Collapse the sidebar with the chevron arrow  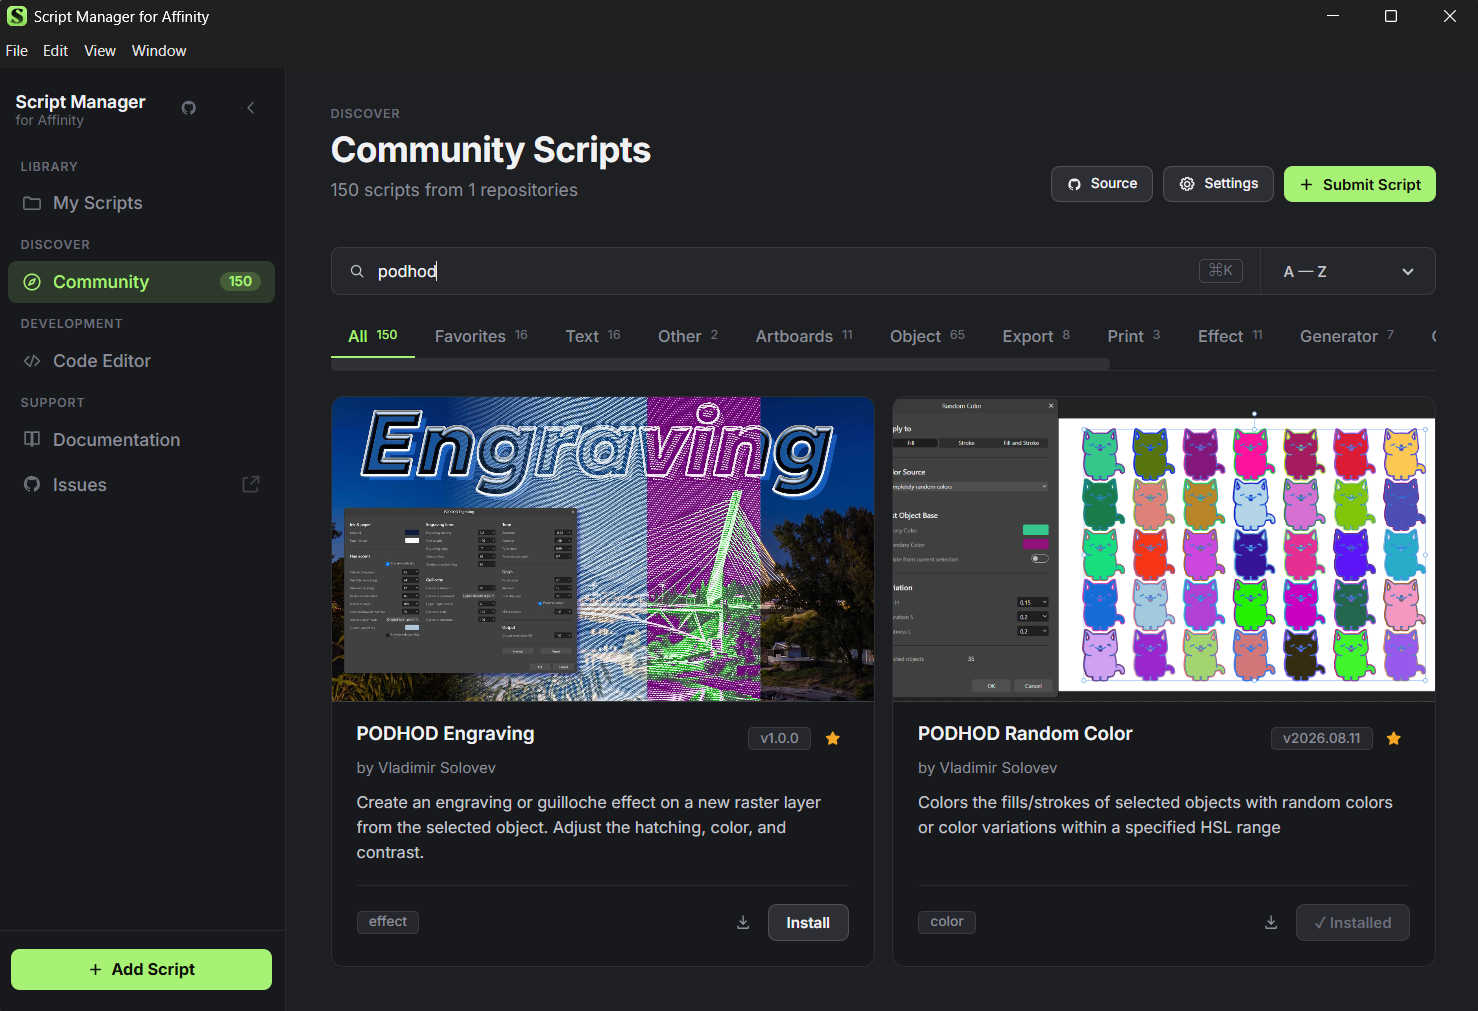point(251,108)
